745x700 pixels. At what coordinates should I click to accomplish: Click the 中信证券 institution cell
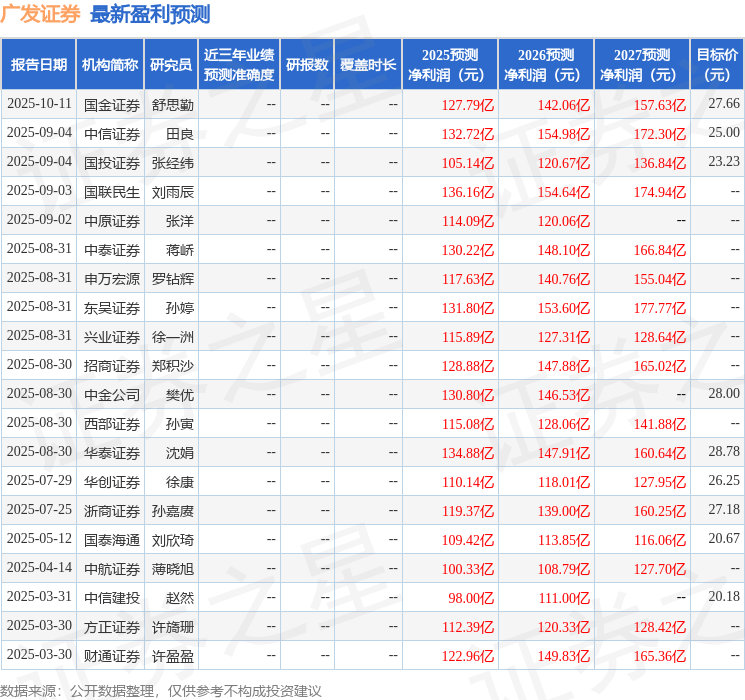[x=112, y=134]
